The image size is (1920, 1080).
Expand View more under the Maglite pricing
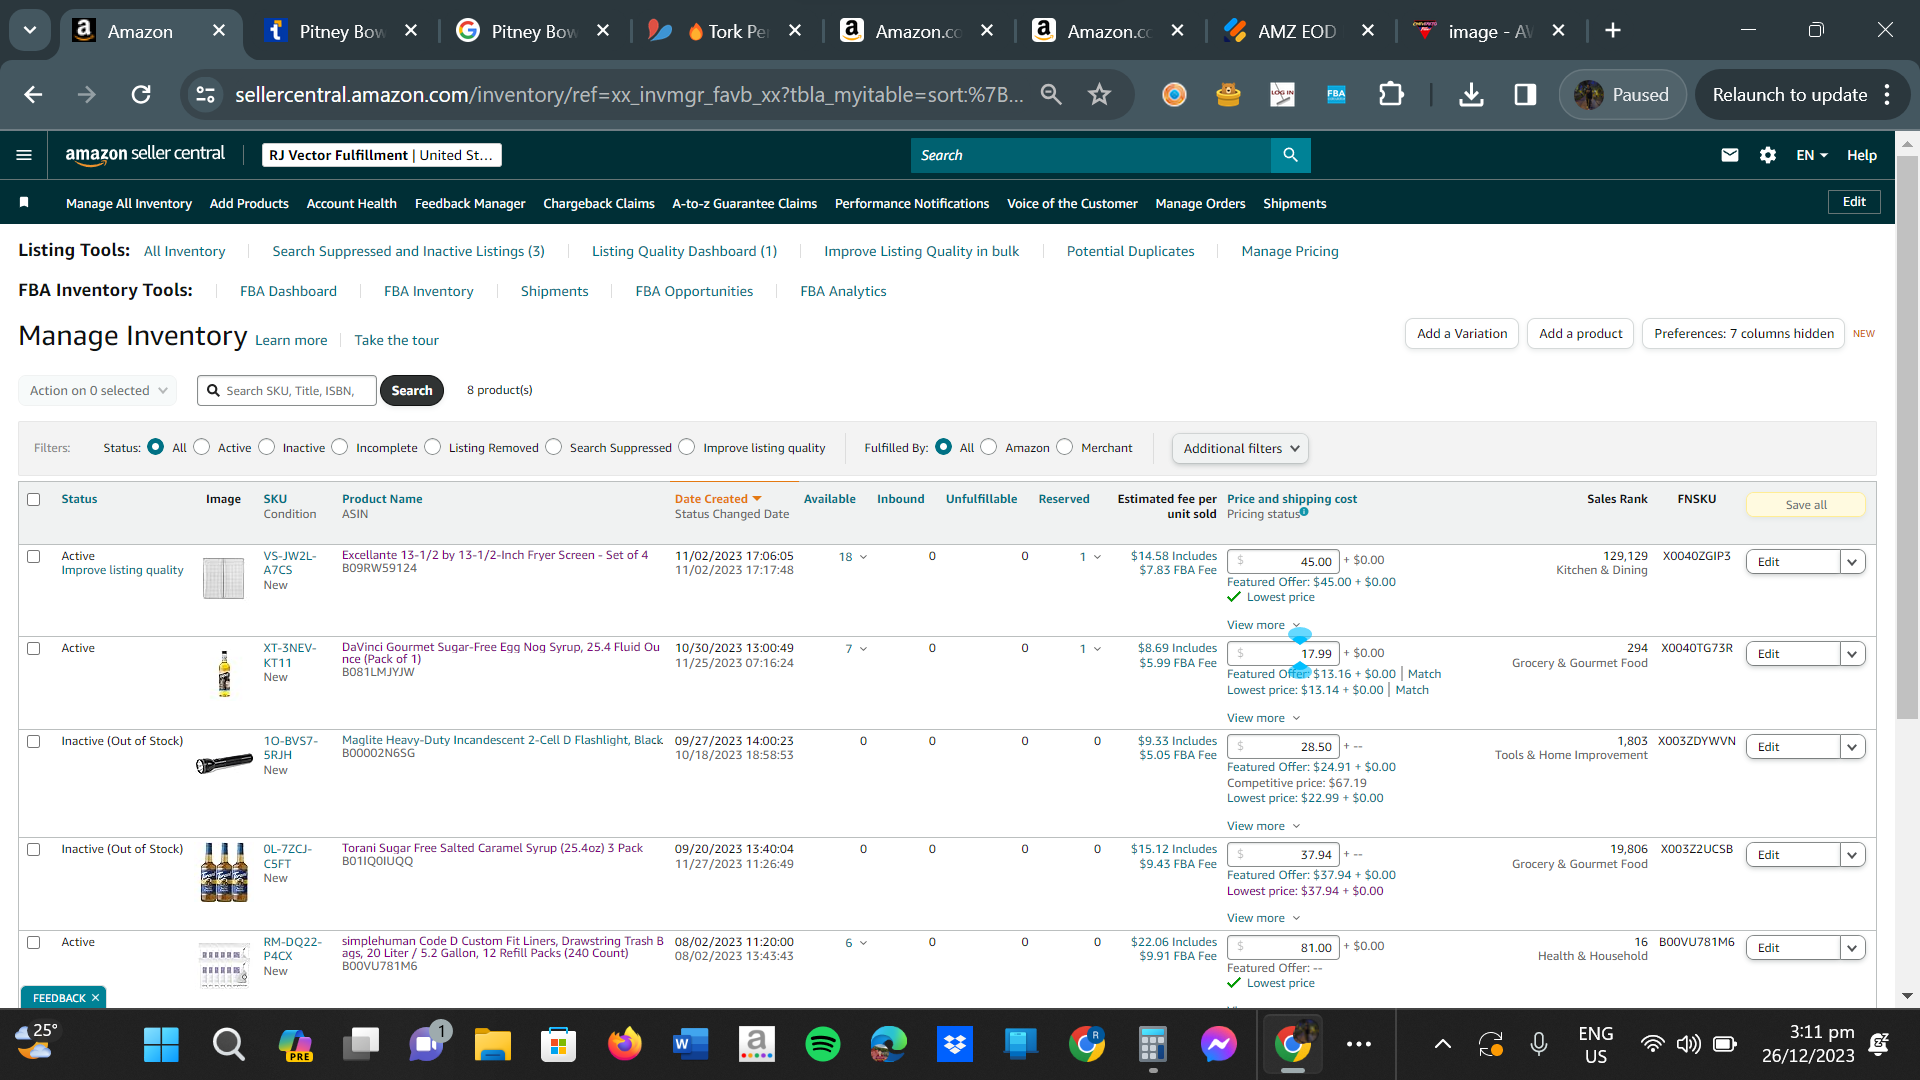point(1263,826)
